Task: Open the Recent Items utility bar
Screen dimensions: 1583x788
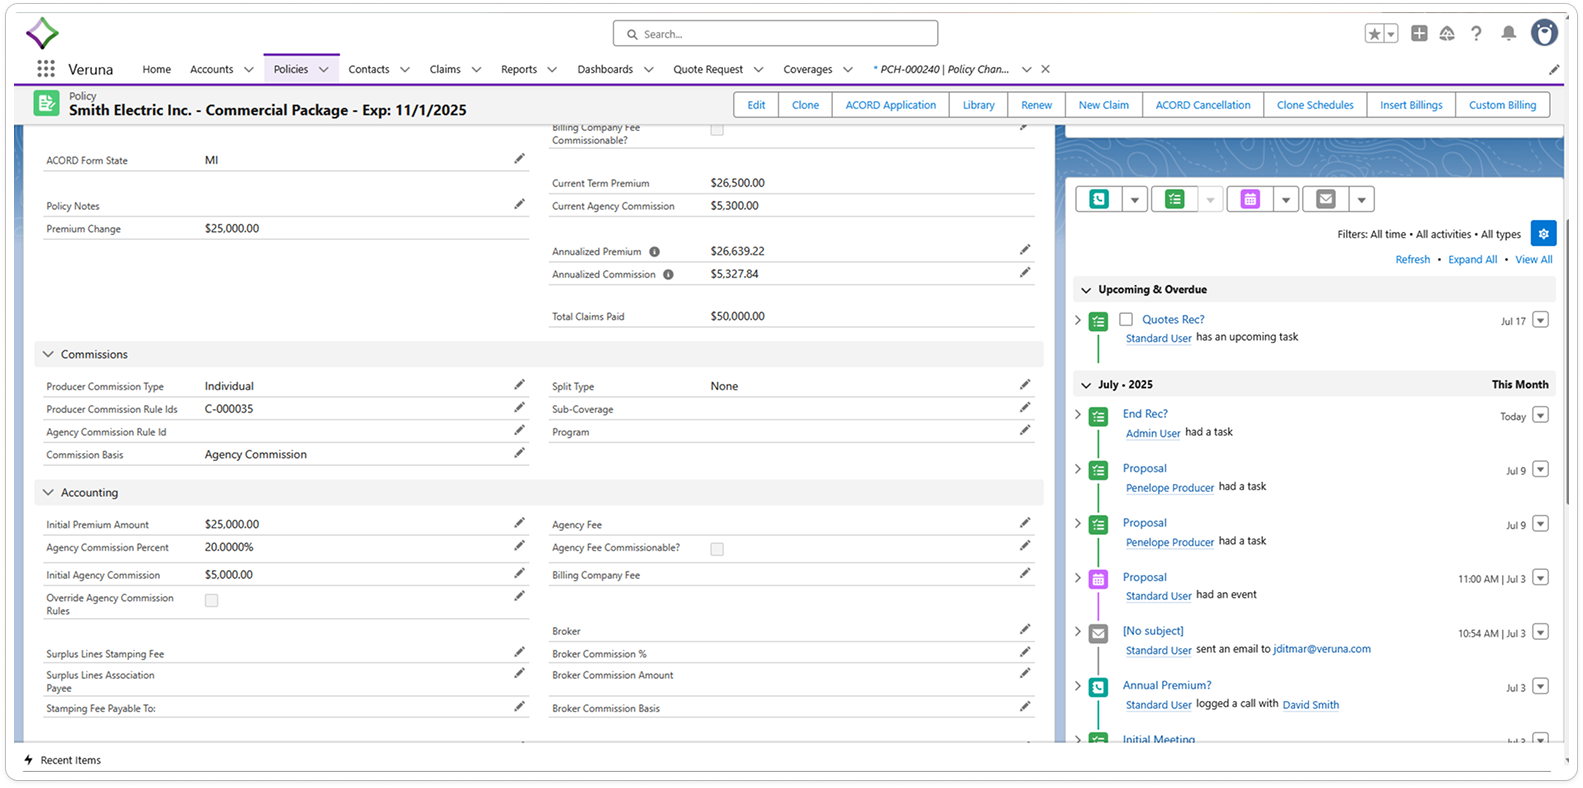Action: [62, 760]
